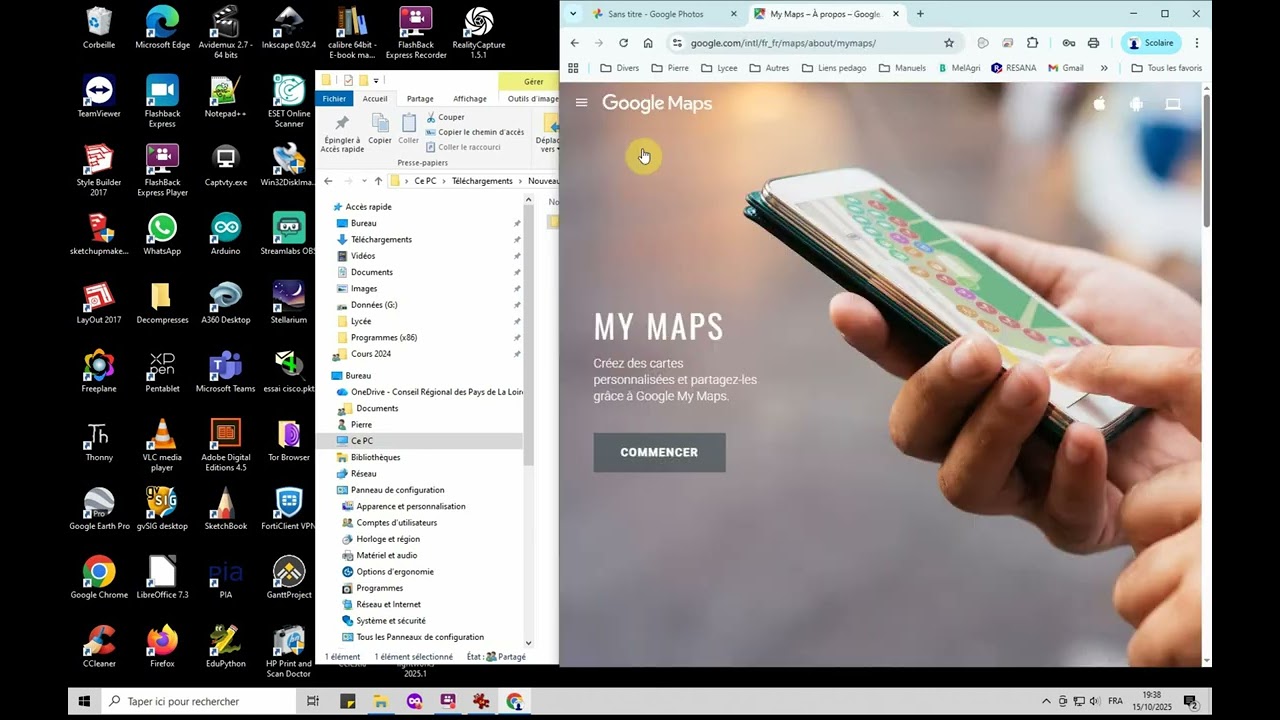Open the Windows Start menu
Screen dimensions: 1280x720
(x=84, y=701)
